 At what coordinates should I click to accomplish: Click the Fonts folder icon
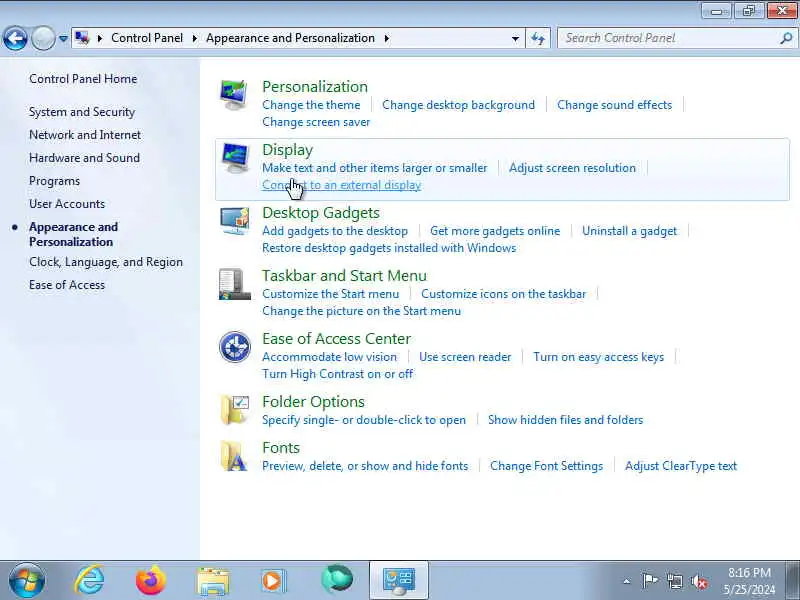tap(234, 456)
